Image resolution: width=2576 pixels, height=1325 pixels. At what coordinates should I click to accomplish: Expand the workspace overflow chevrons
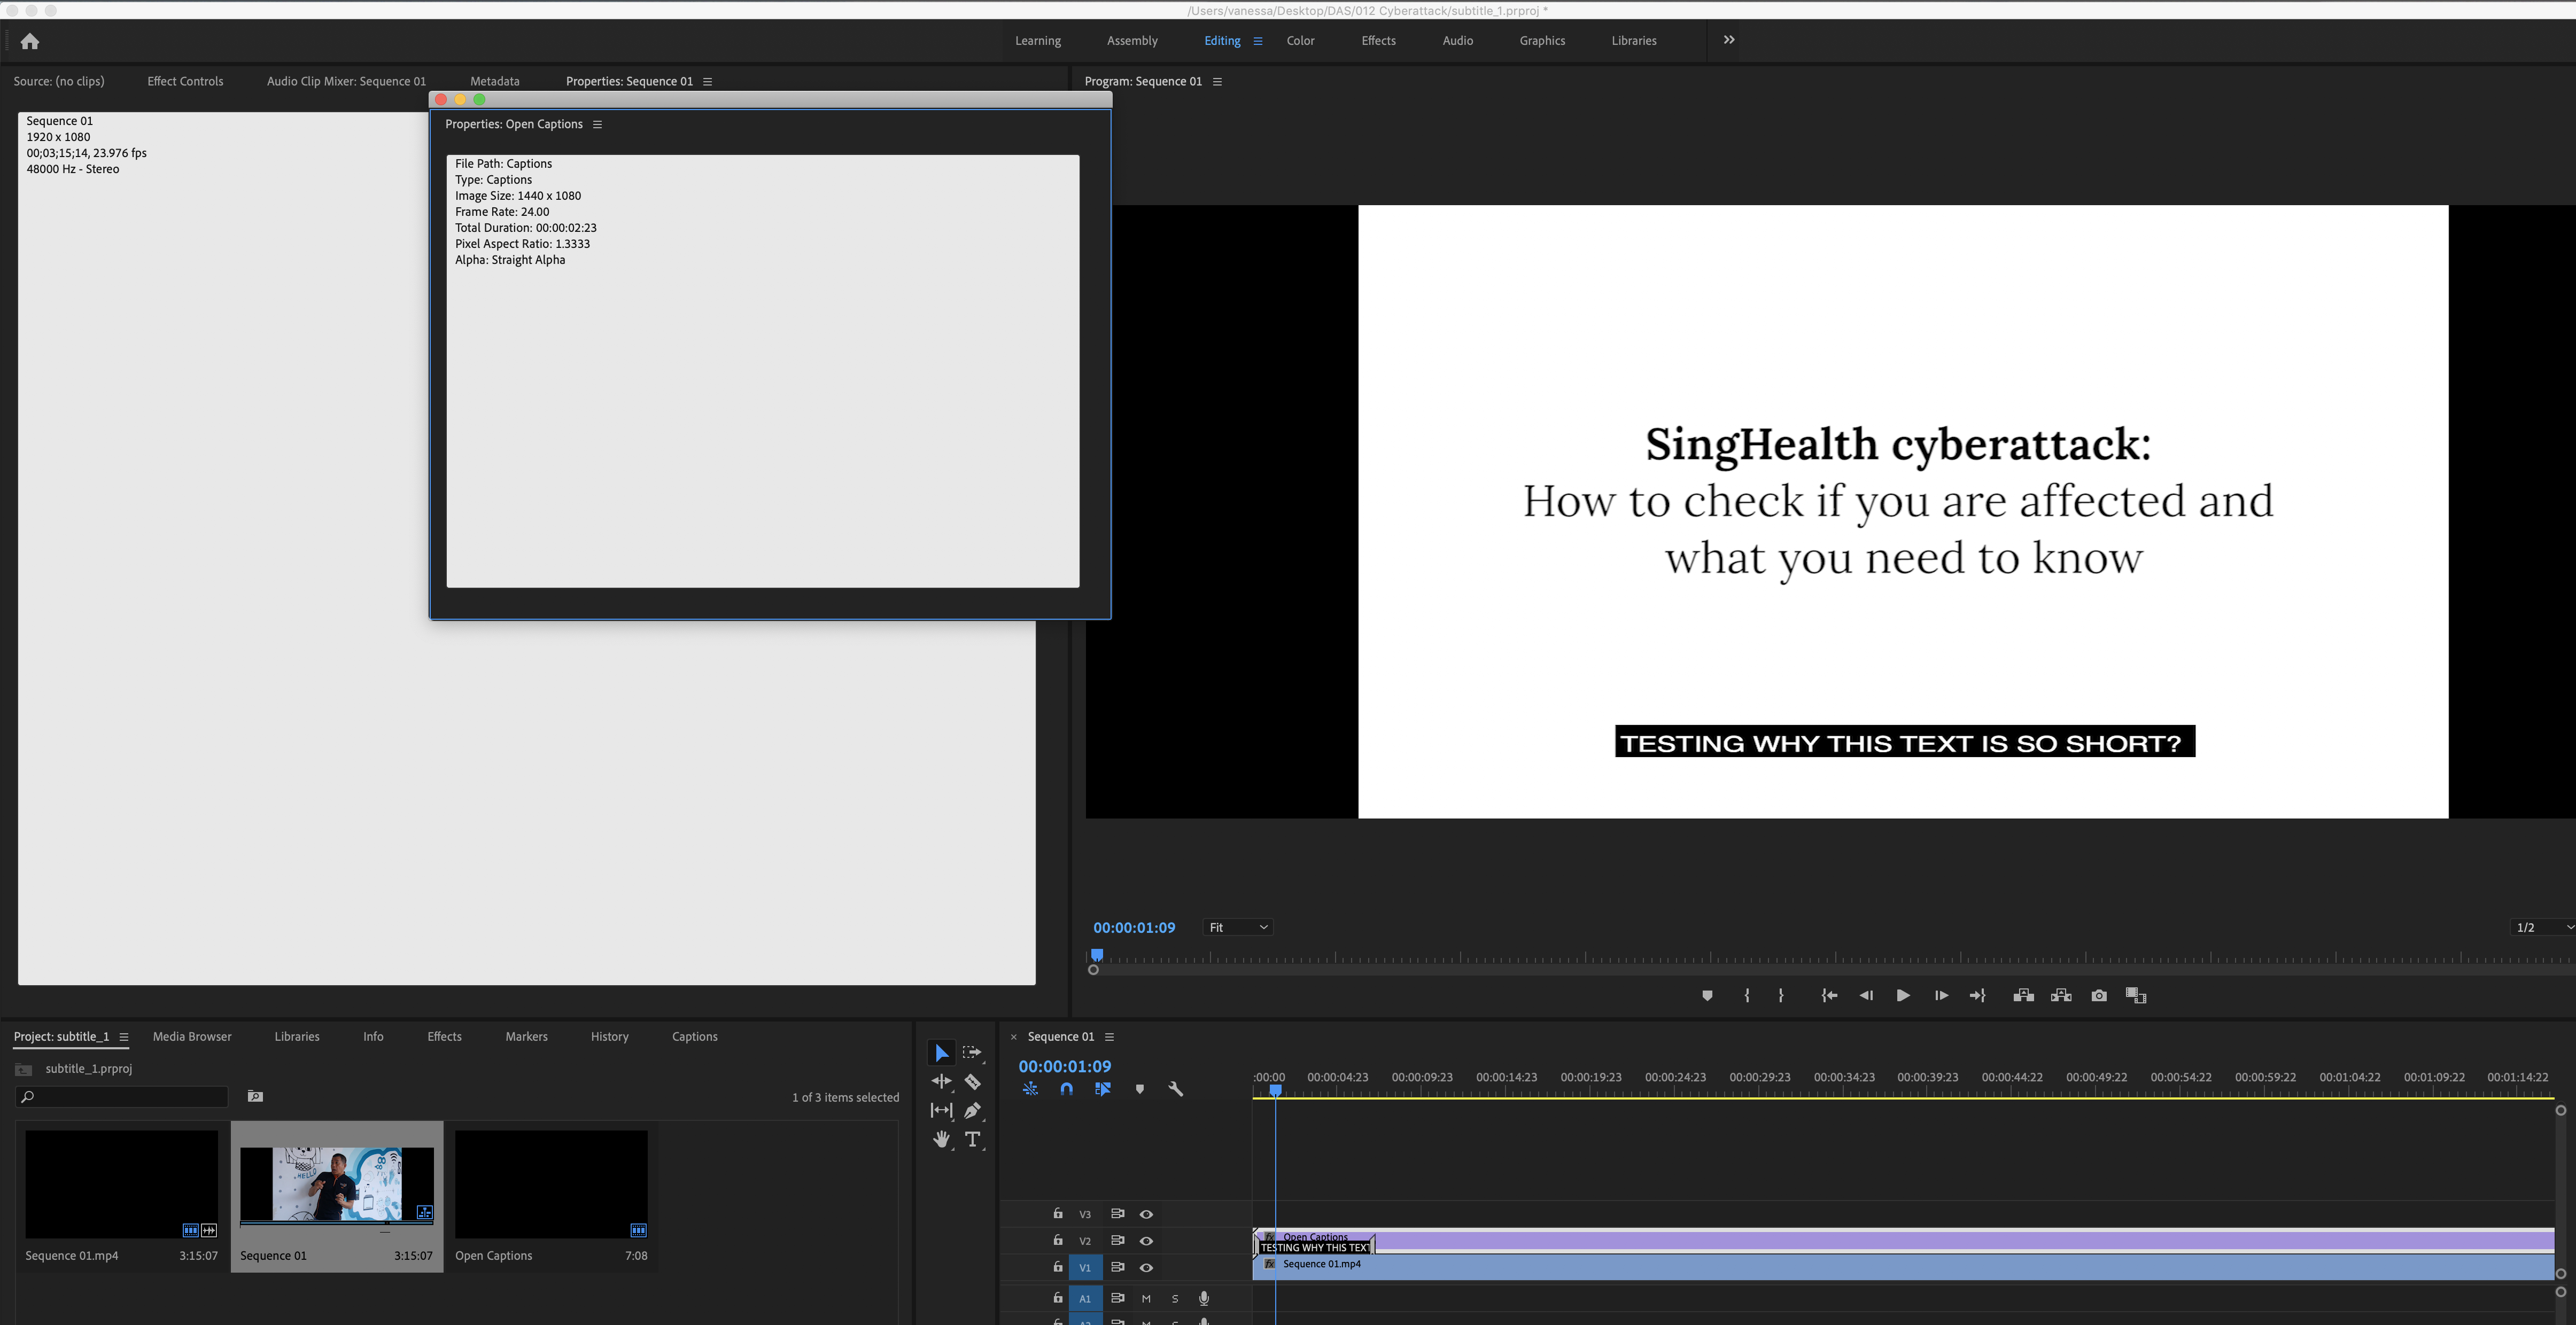coord(1729,40)
